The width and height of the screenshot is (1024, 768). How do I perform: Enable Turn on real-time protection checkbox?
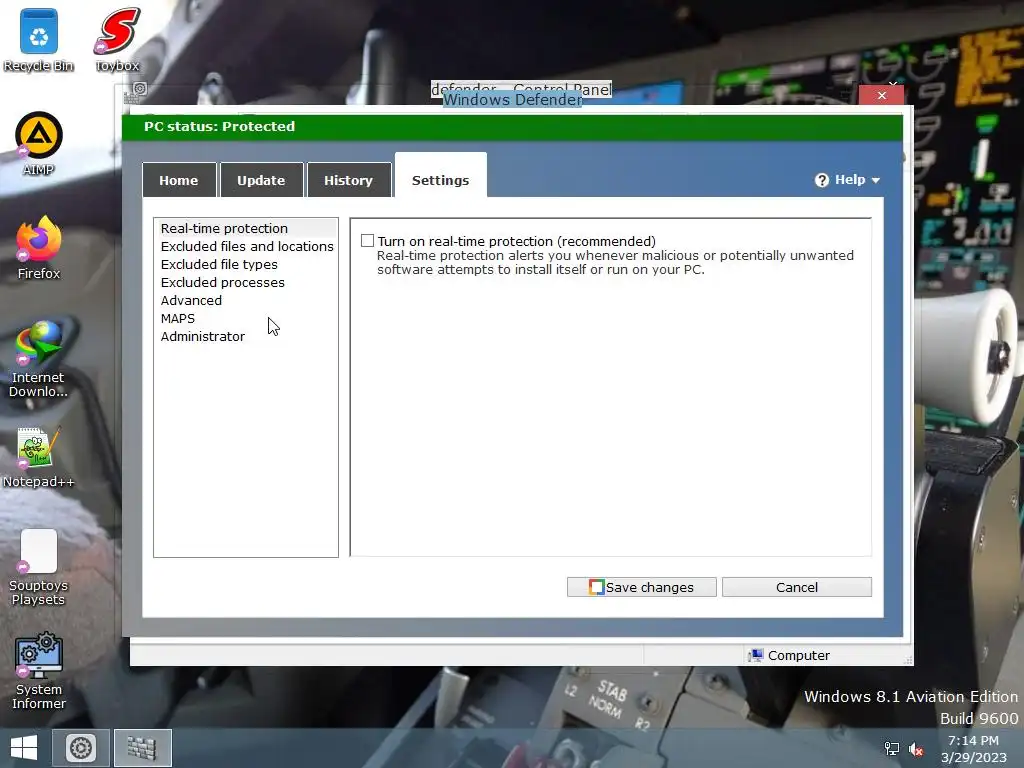coord(368,241)
